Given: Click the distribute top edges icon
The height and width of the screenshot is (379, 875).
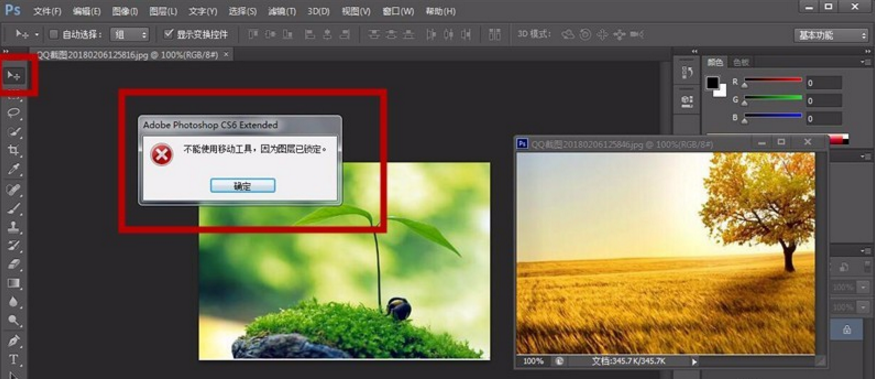Looking at the screenshot, I should click(x=374, y=35).
